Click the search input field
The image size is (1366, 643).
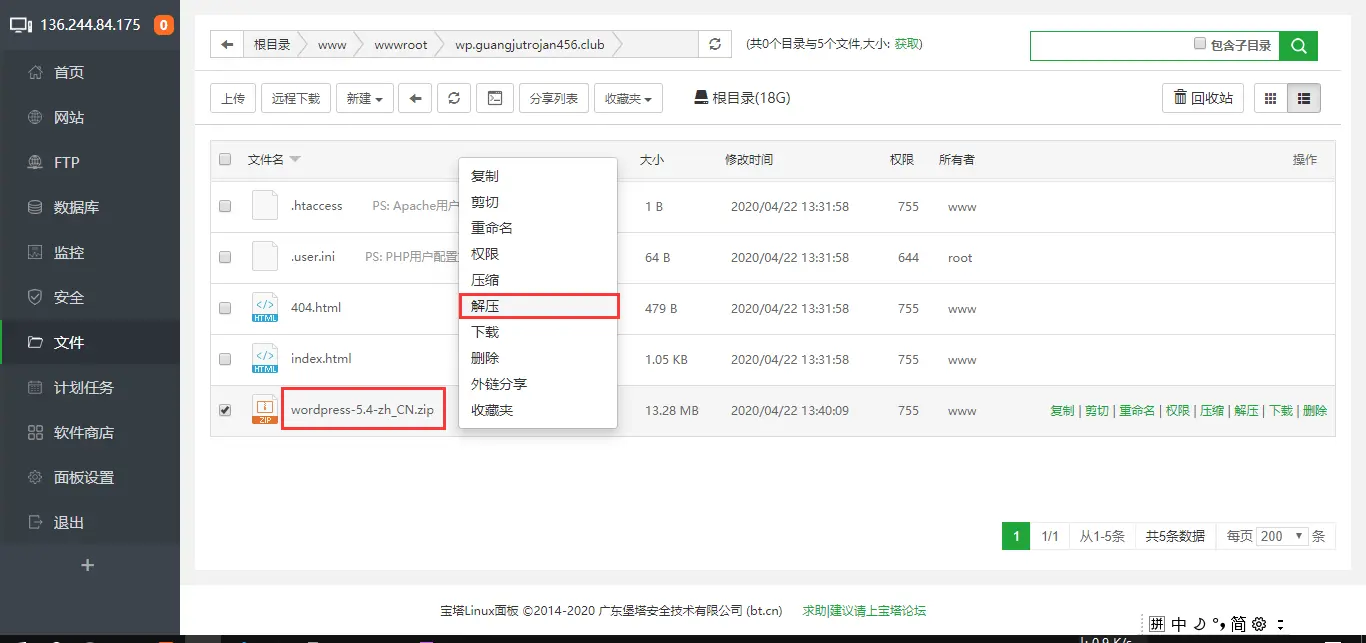click(x=1110, y=45)
